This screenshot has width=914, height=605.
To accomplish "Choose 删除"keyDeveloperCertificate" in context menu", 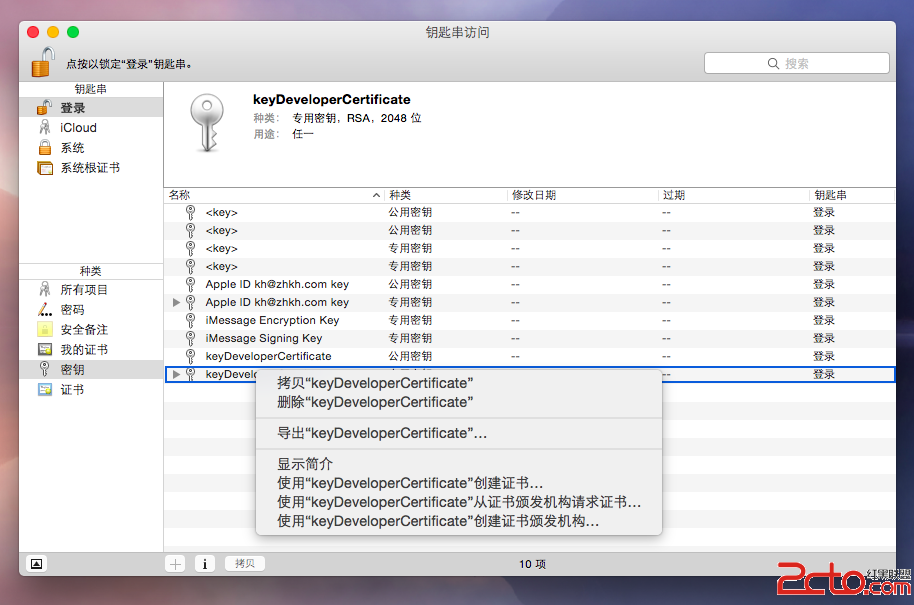I will pos(373,402).
